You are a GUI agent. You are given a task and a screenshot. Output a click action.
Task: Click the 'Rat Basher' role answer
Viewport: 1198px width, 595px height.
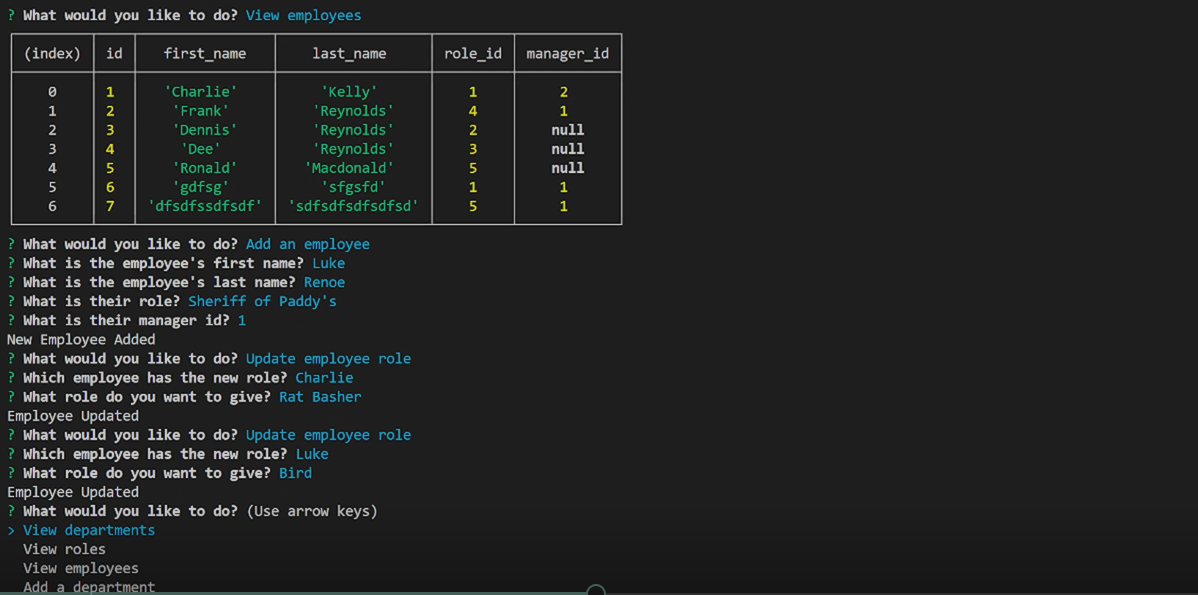[x=320, y=396]
